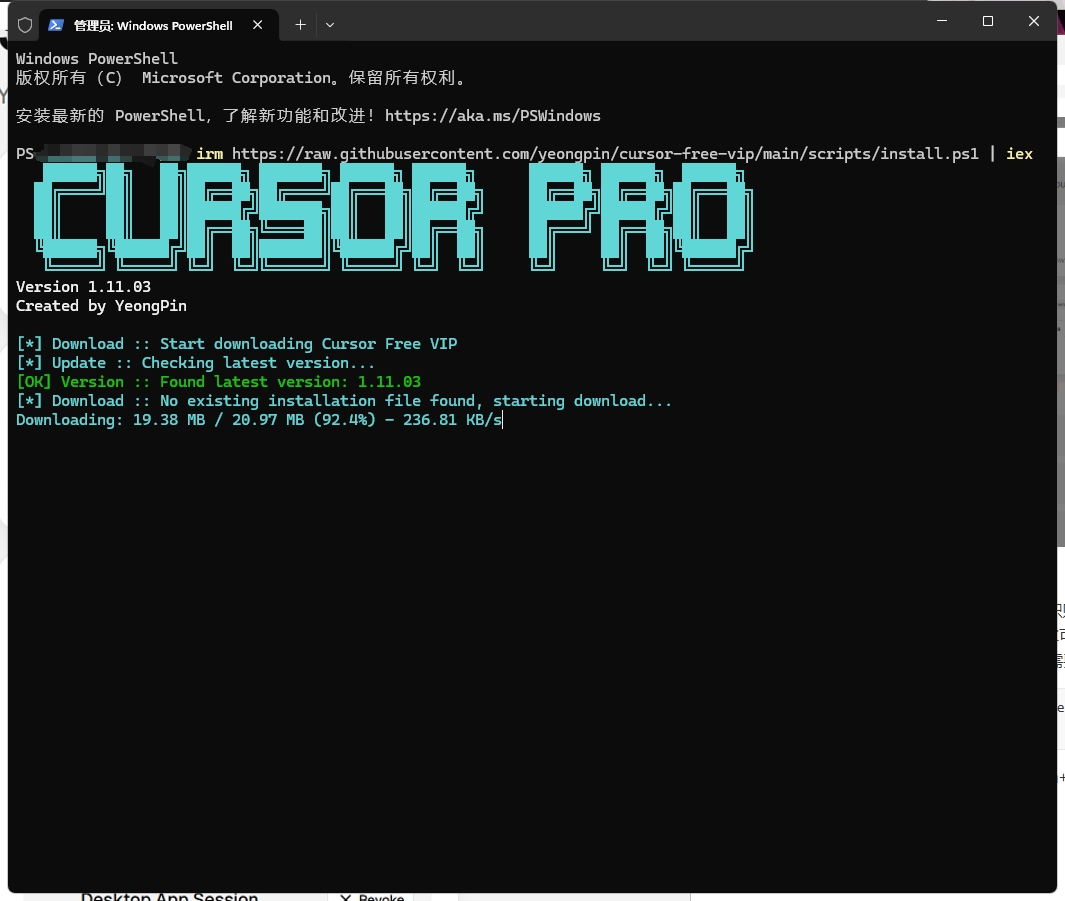
Task: Maximize the terminal window
Action: pyautogui.click(x=988, y=21)
